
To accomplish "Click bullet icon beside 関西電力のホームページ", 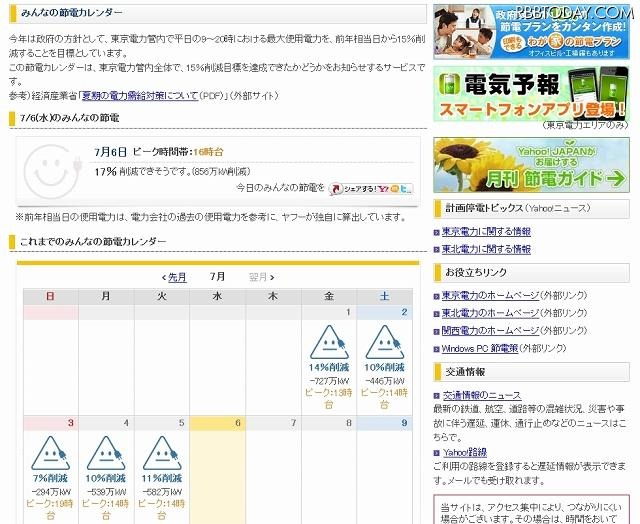I will [x=437, y=331].
